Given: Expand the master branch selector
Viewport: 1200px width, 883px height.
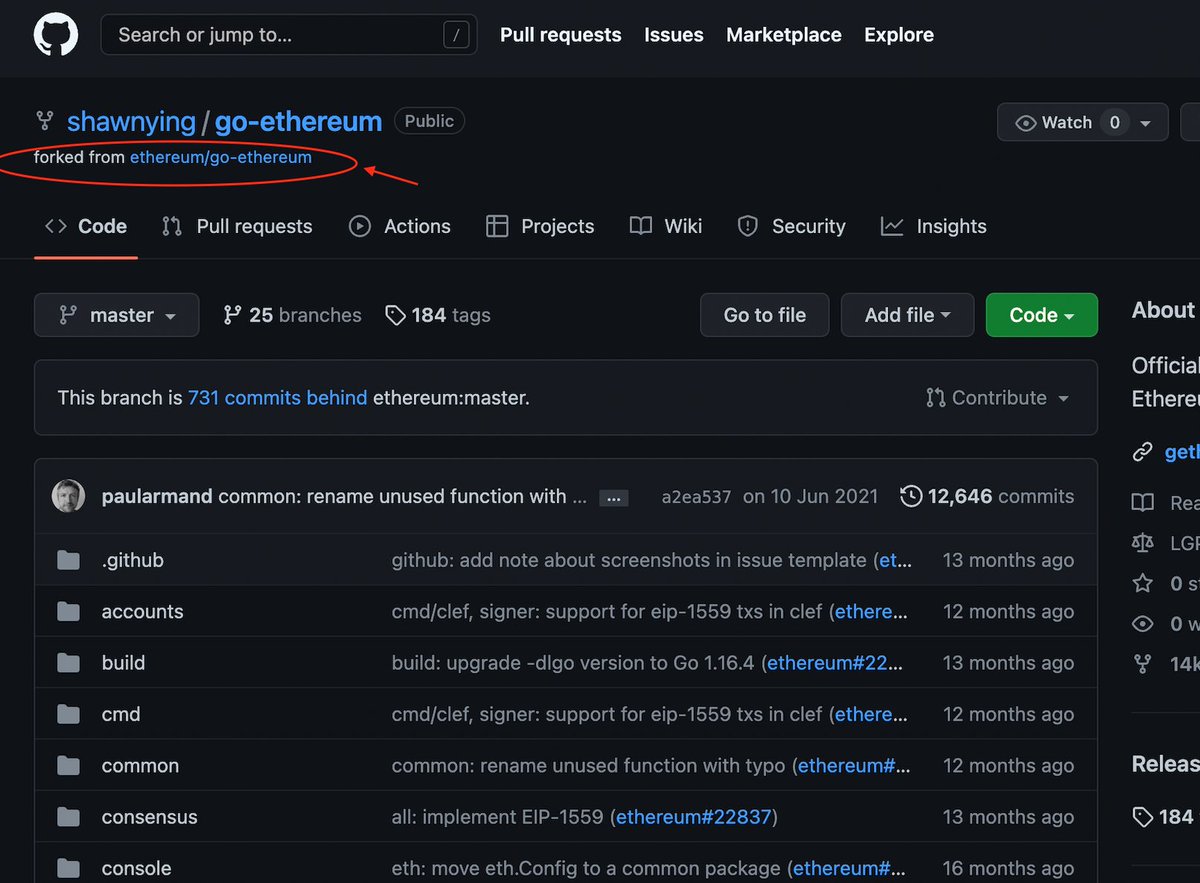Looking at the screenshot, I should pyautogui.click(x=117, y=315).
